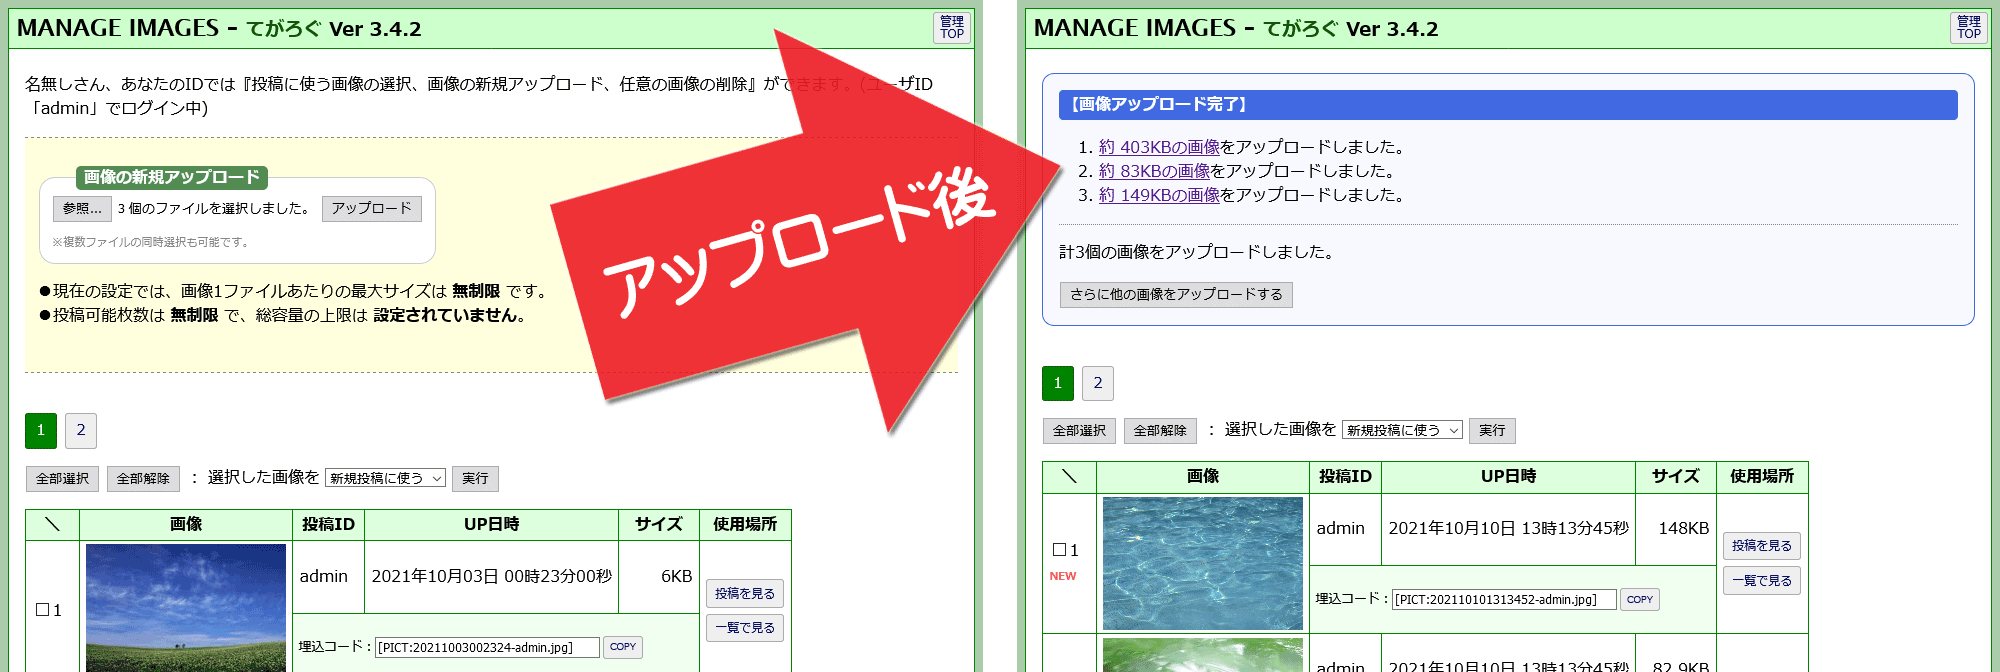Click 【画像アップロード完了】 heading bar

(1508, 104)
